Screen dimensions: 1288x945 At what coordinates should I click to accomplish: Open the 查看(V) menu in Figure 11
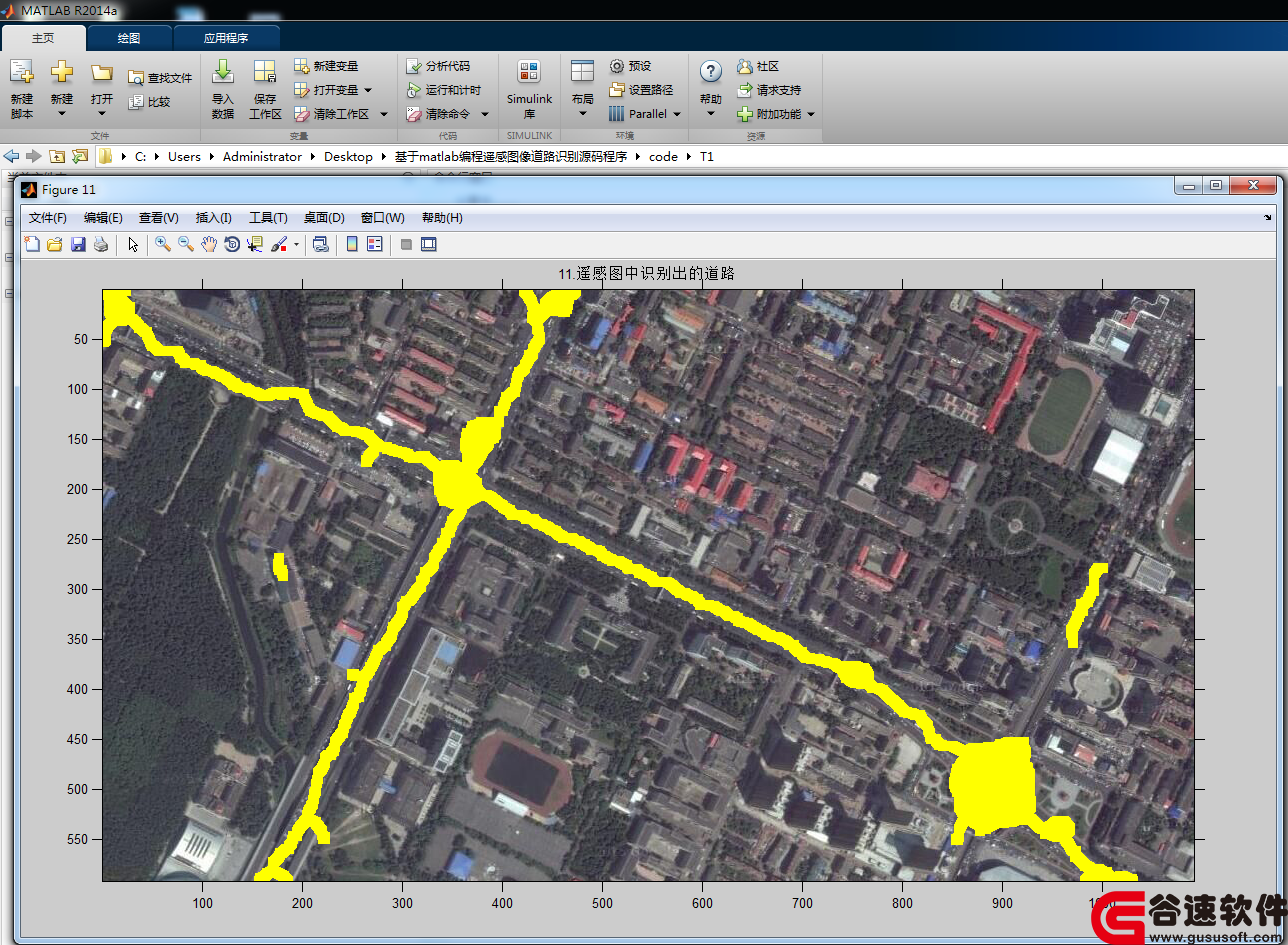(158, 218)
